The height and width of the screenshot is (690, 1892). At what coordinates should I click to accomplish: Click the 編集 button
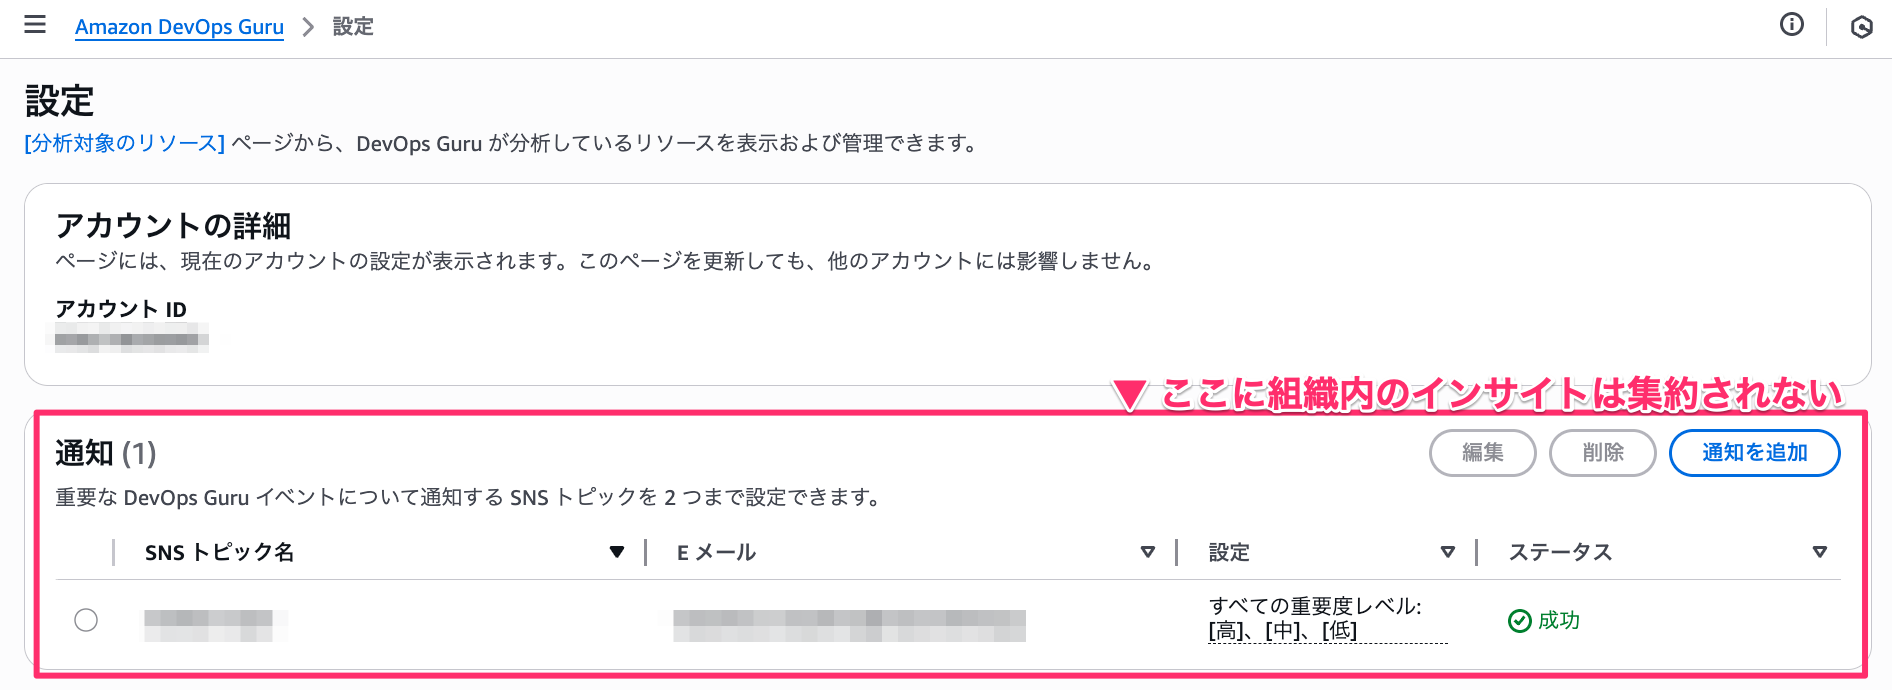(x=1482, y=453)
